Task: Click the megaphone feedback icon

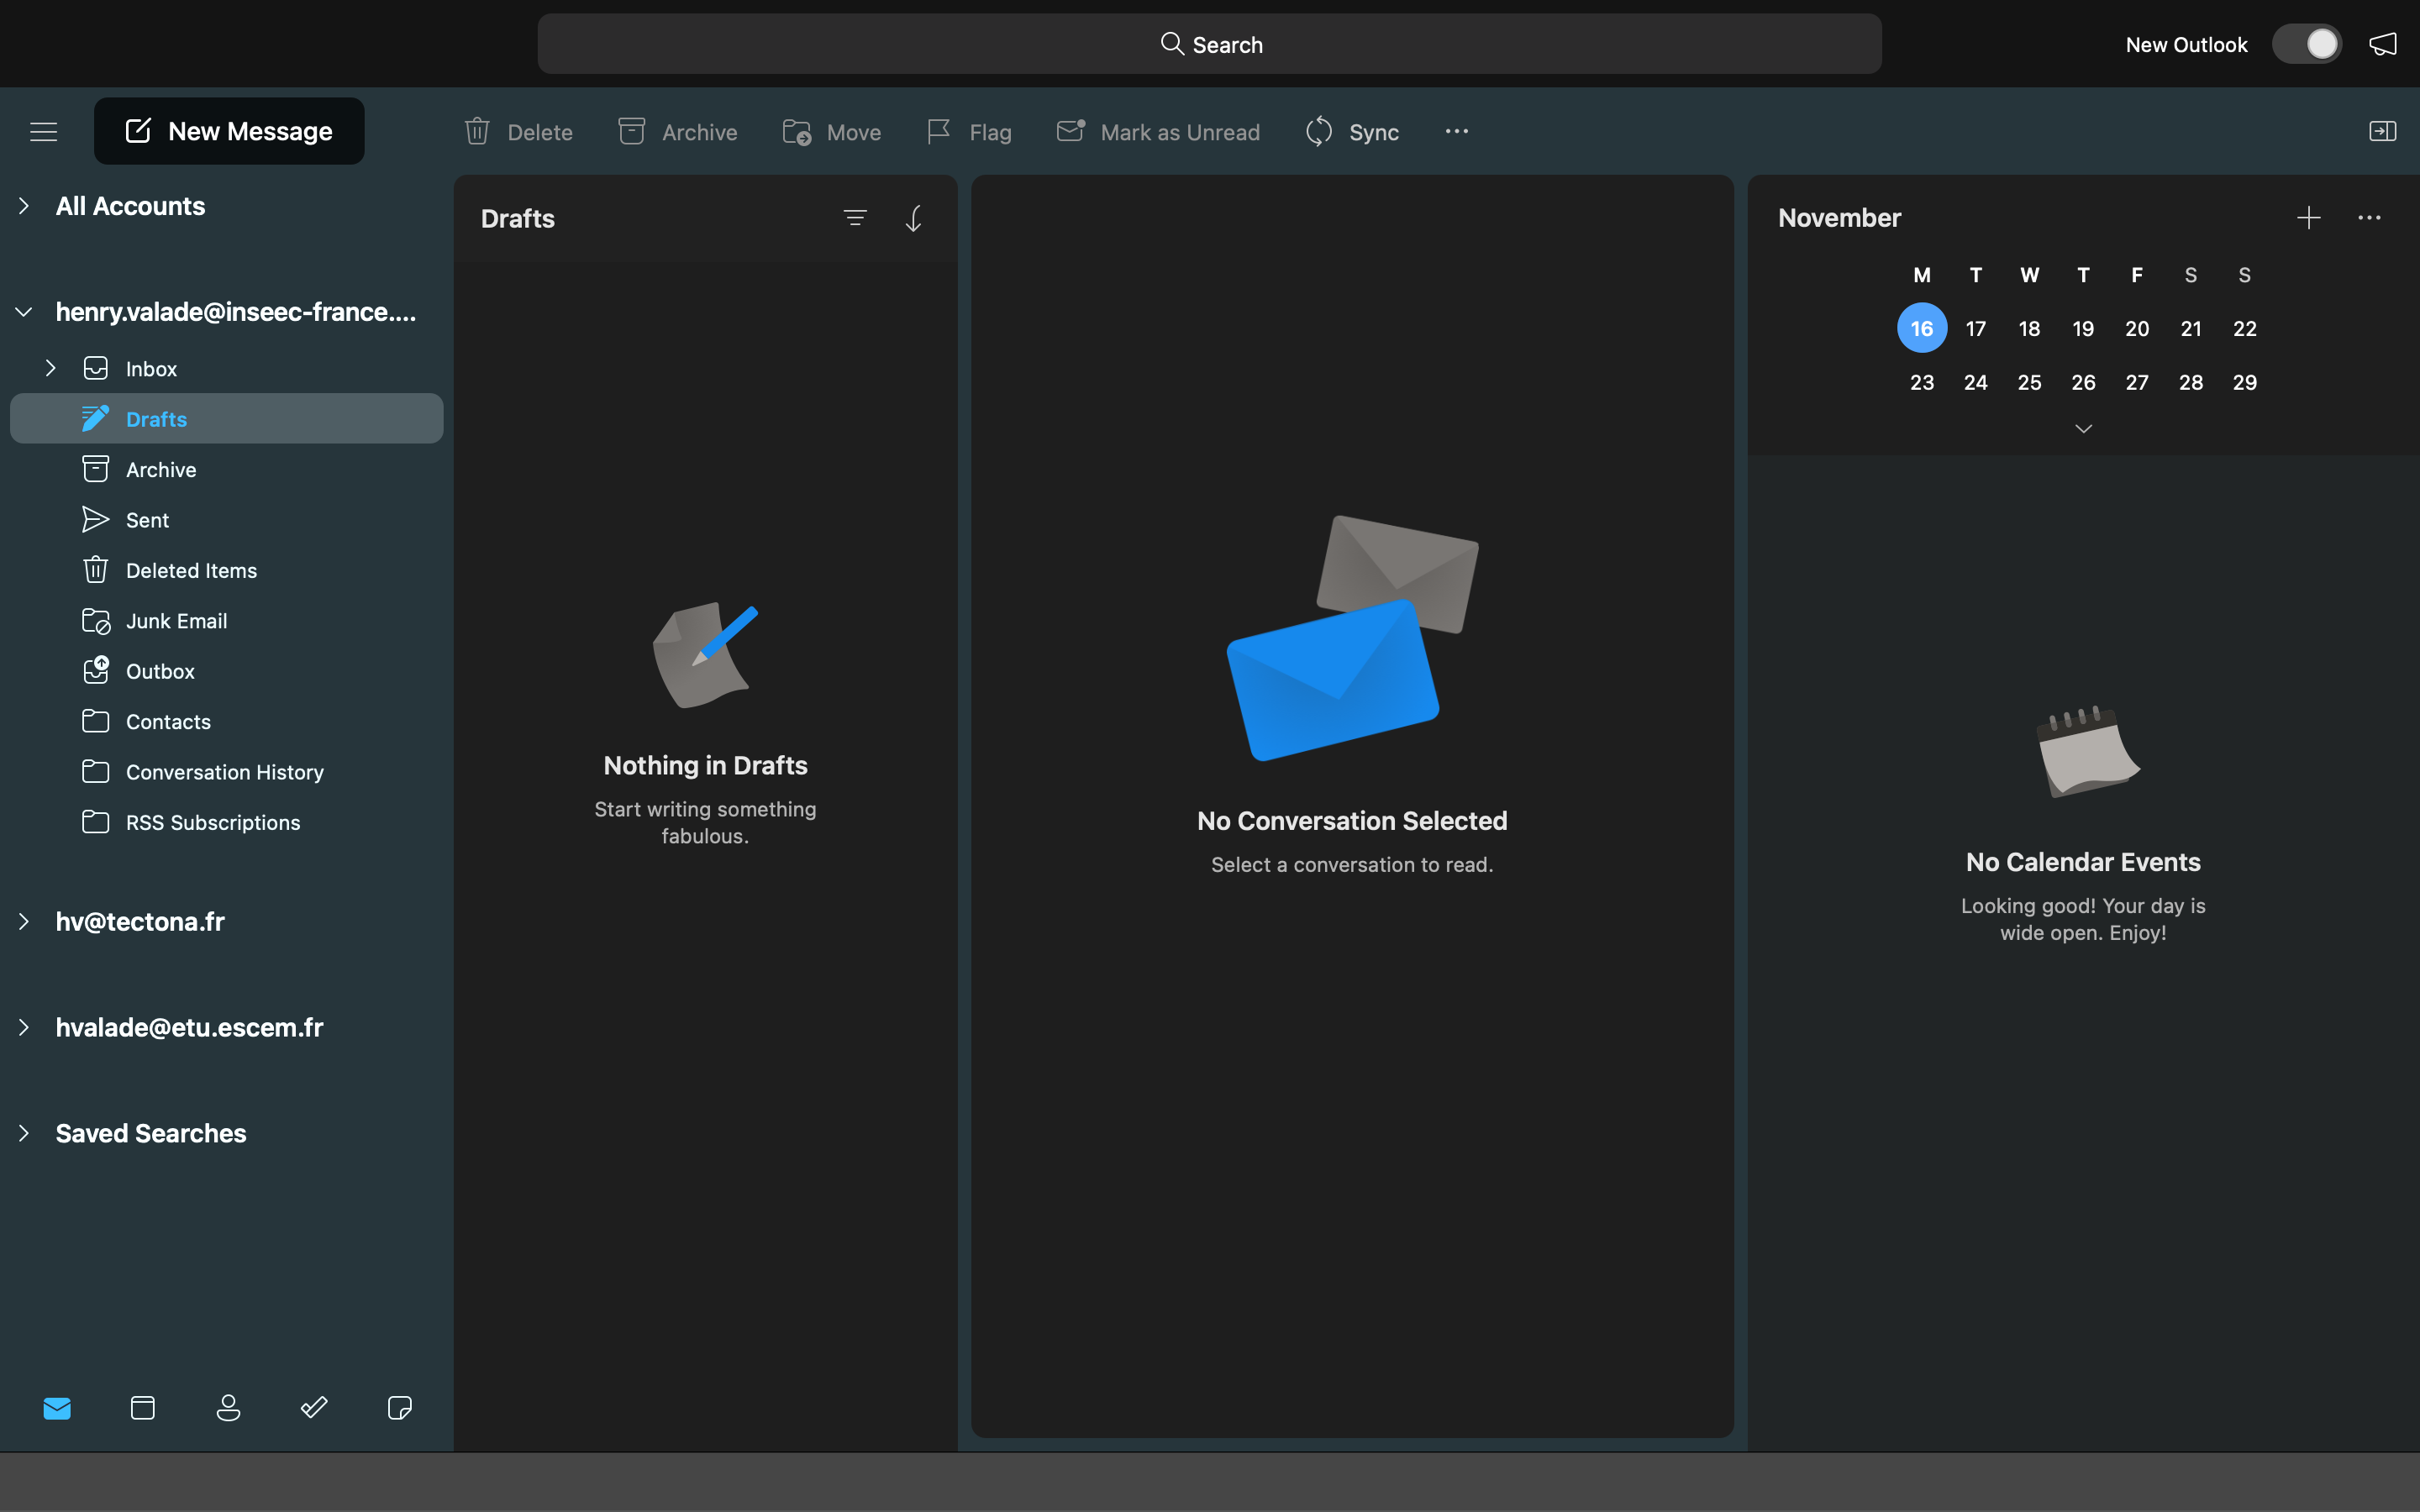Action: coord(2383,44)
